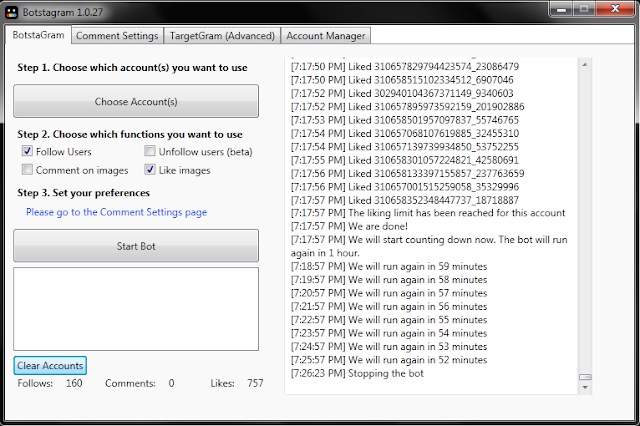
Task: Click the Clear Accounts button
Action: point(50,366)
